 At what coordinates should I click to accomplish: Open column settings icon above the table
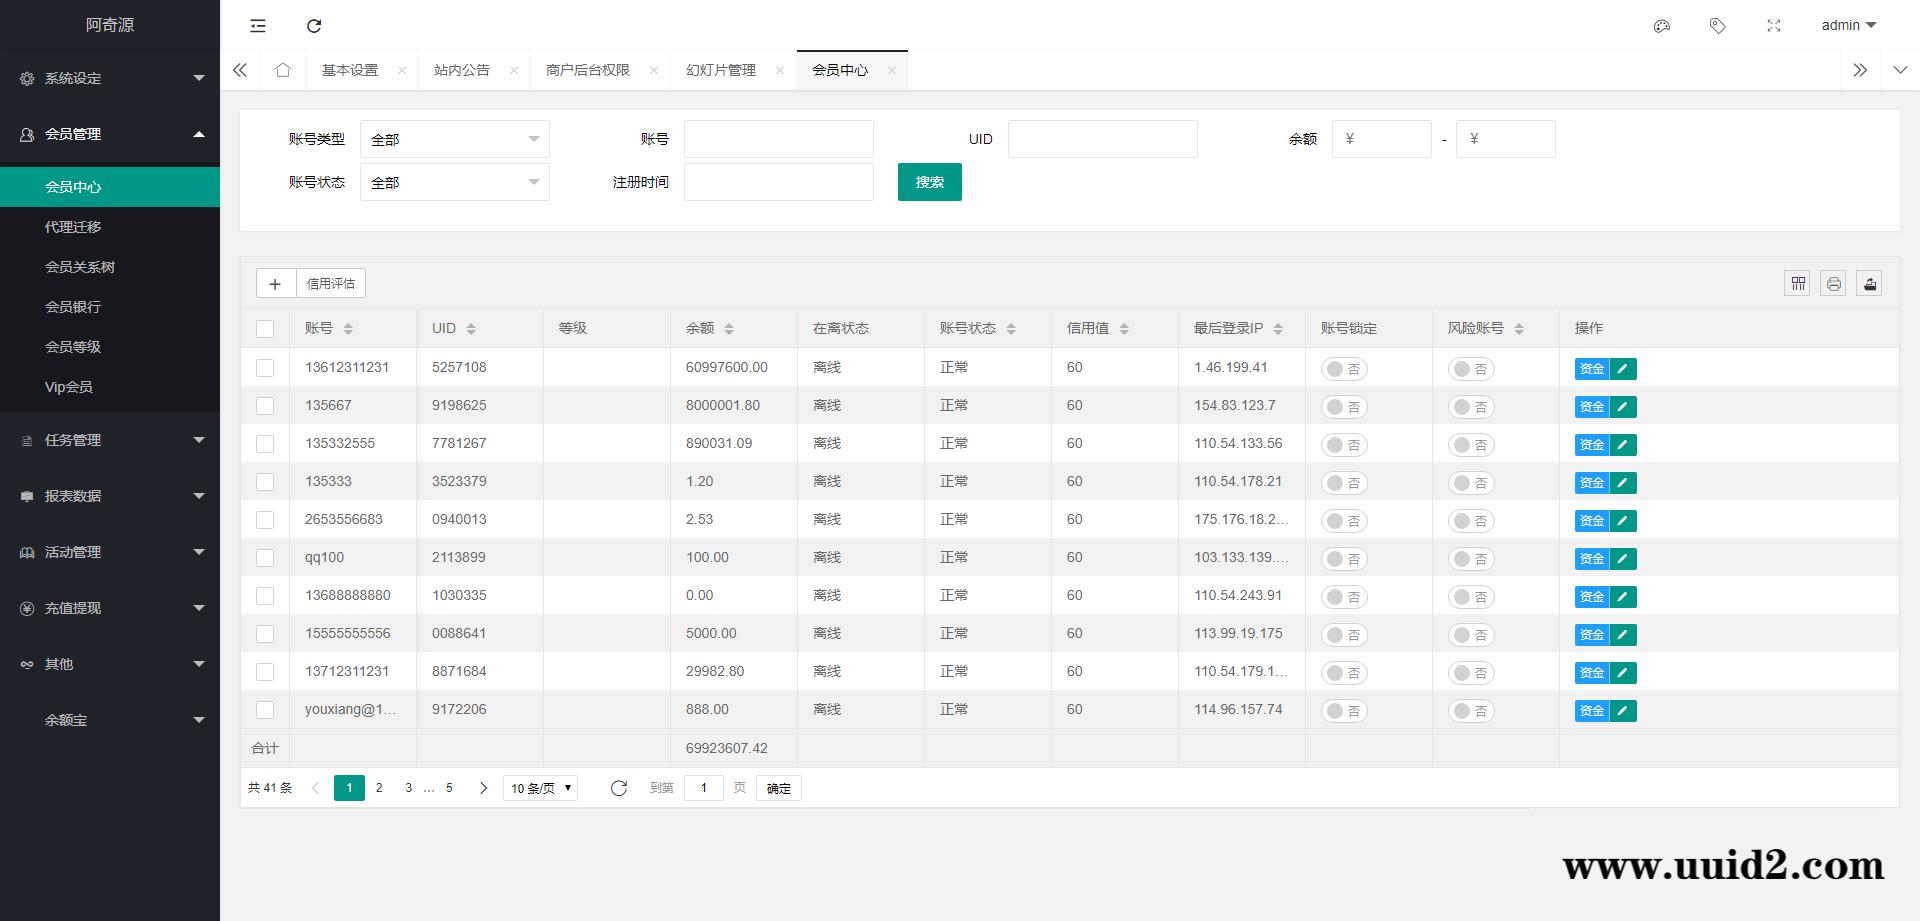[1797, 283]
